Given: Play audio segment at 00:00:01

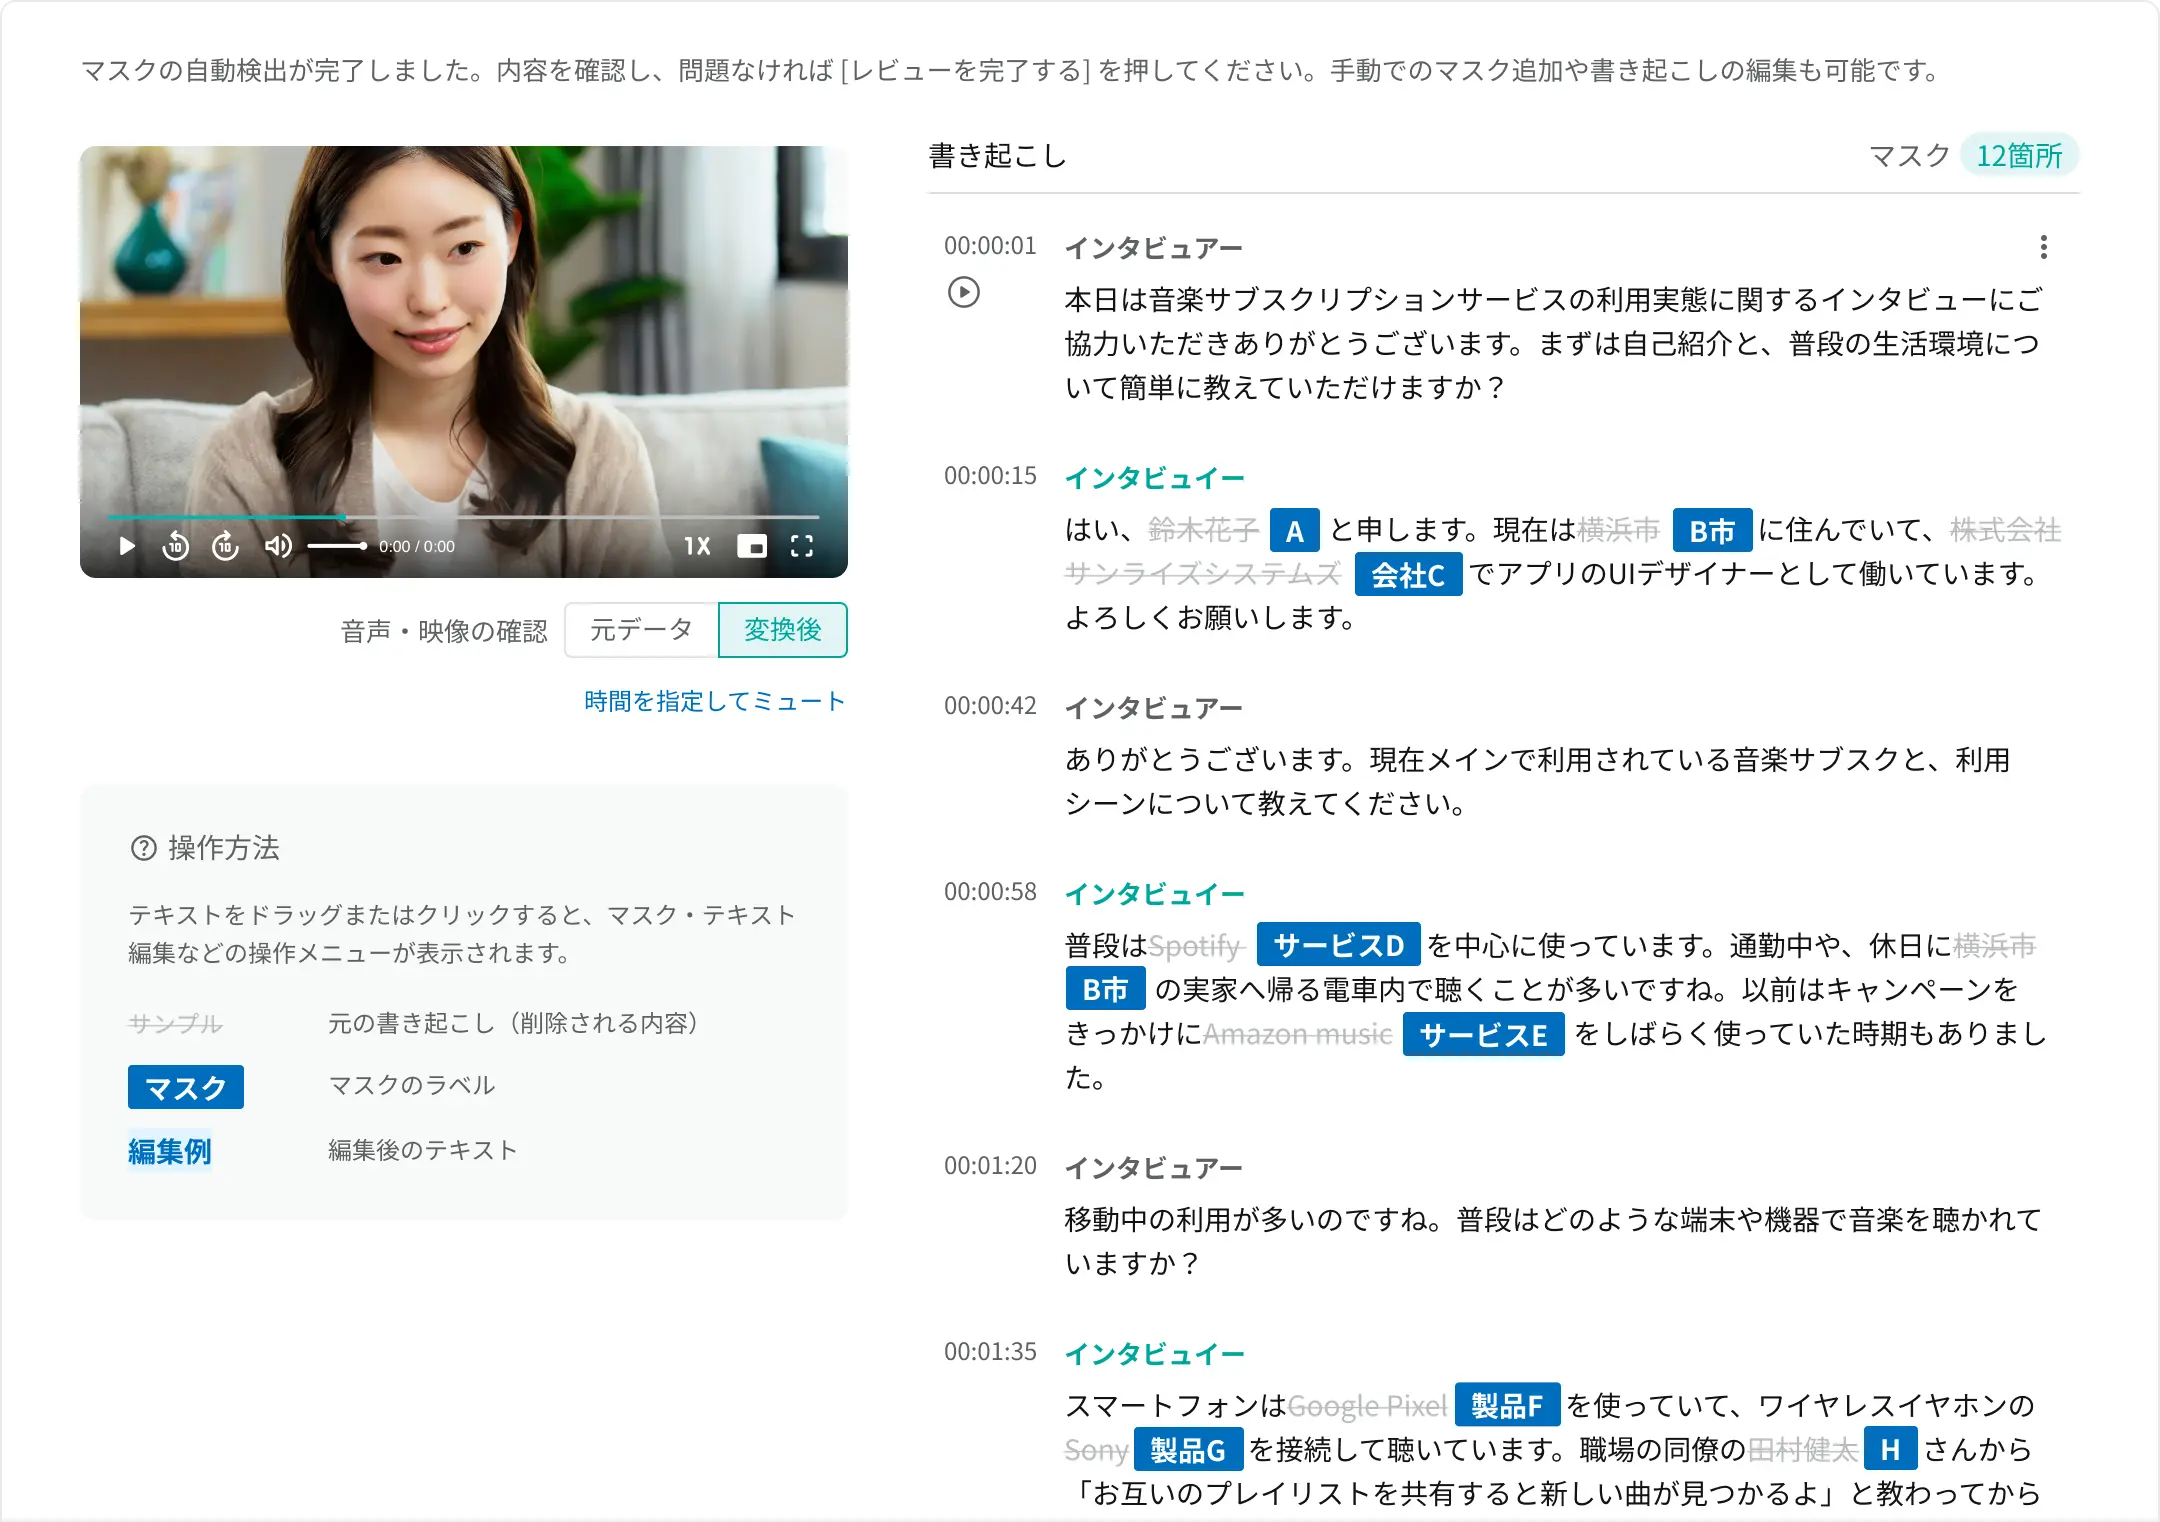Looking at the screenshot, I should click(x=964, y=292).
